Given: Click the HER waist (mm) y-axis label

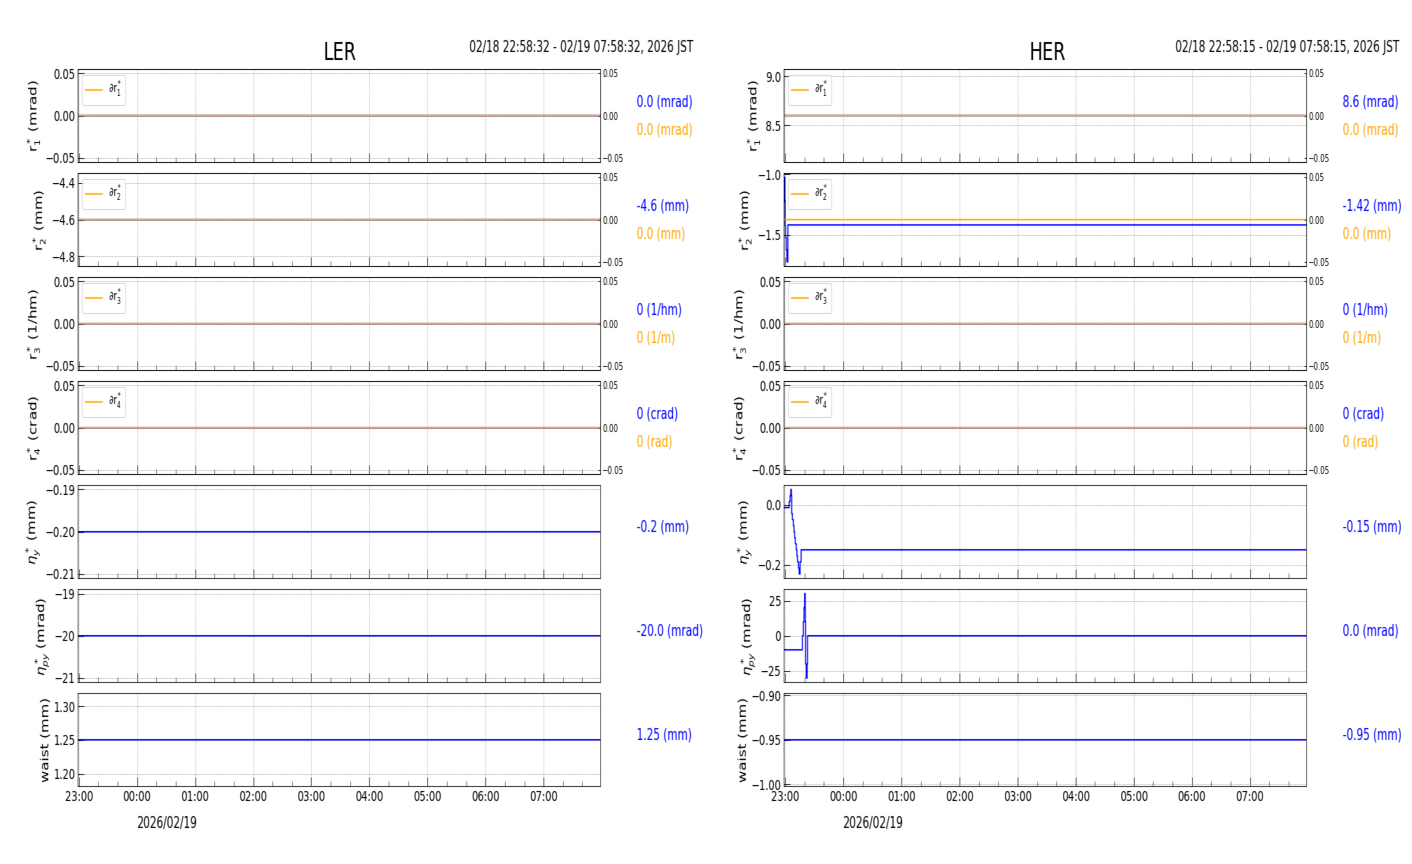Looking at the screenshot, I should point(741,740).
